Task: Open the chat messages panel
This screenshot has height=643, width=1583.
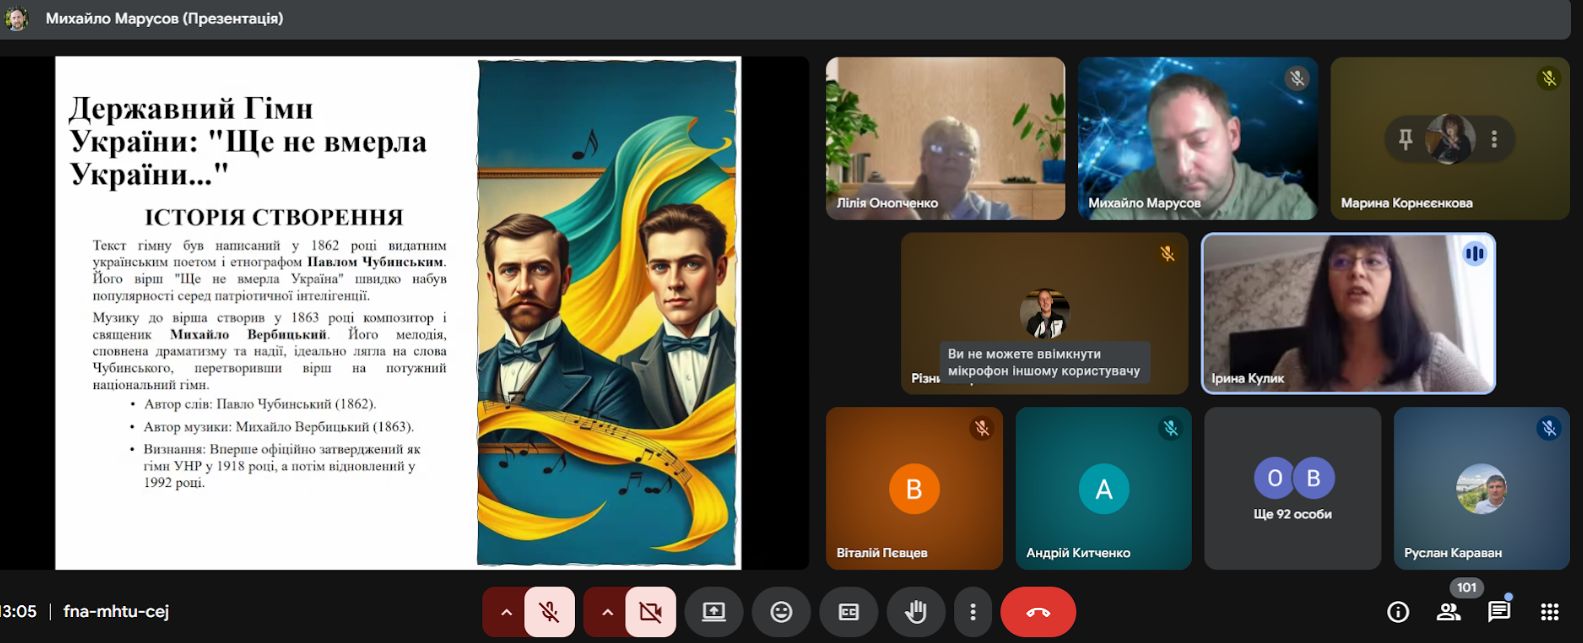Action: coord(1498,612)
